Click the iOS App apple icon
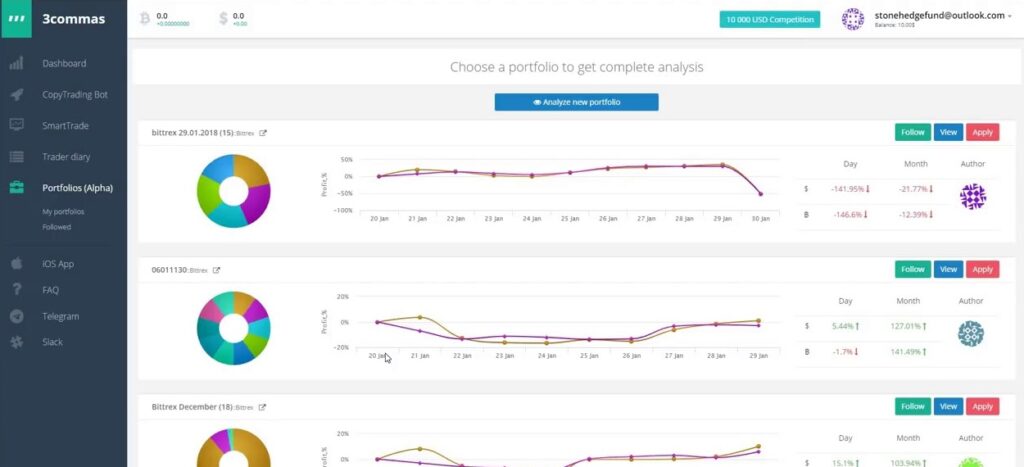Viewport: 1024px width, 467px height. pos(16,264)
